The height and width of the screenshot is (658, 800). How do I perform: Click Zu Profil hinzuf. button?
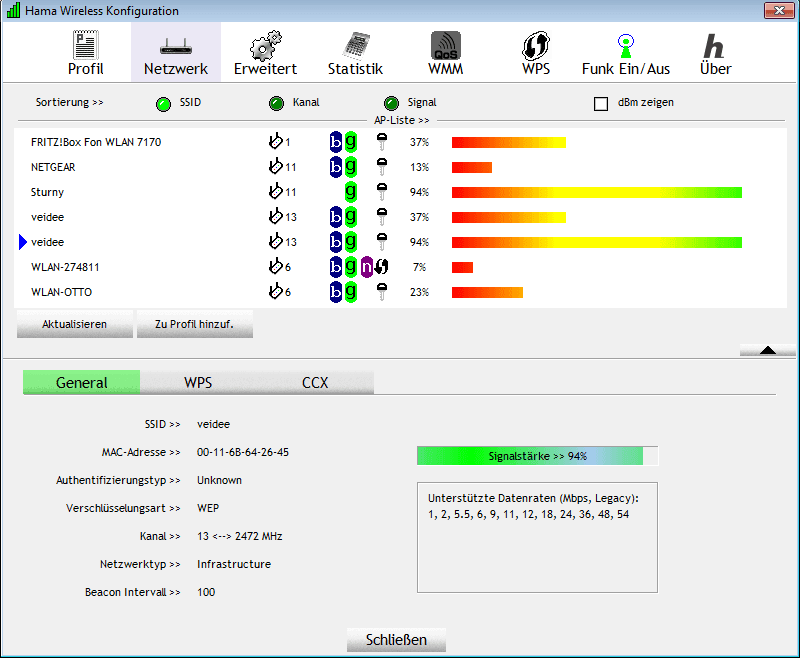click(194, 324)
